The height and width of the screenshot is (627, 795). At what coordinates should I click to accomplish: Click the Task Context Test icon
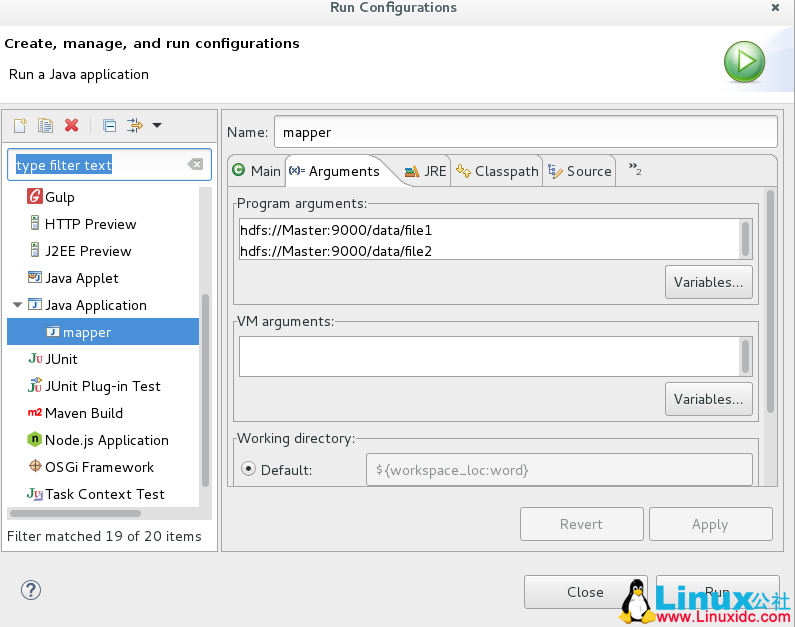[35, 493]
